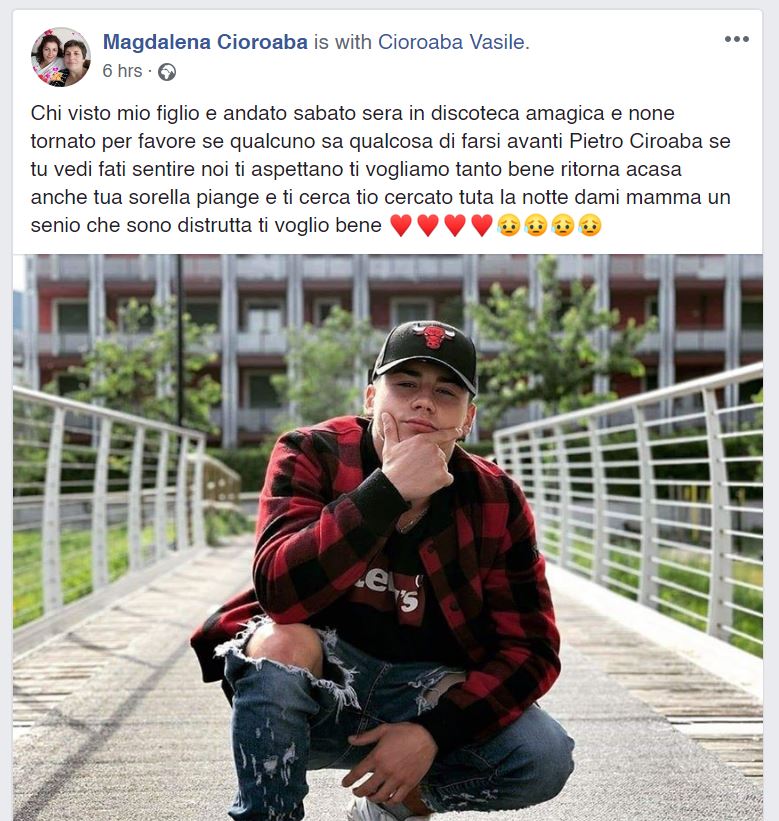Click the first crying face emoji
This screenshot has height=821, width=779.
click(x=509, y=226)
